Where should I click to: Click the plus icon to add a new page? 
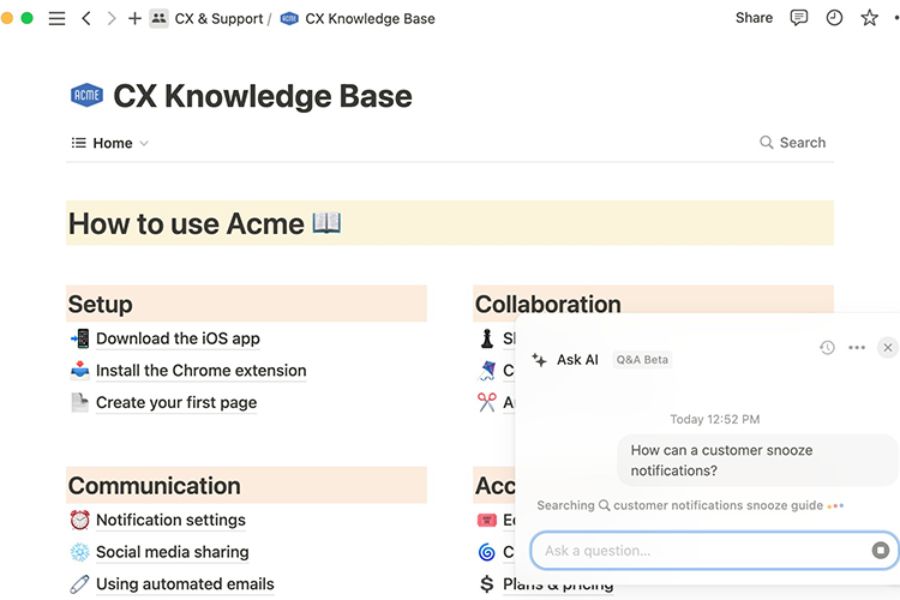[x=134, y=18]
